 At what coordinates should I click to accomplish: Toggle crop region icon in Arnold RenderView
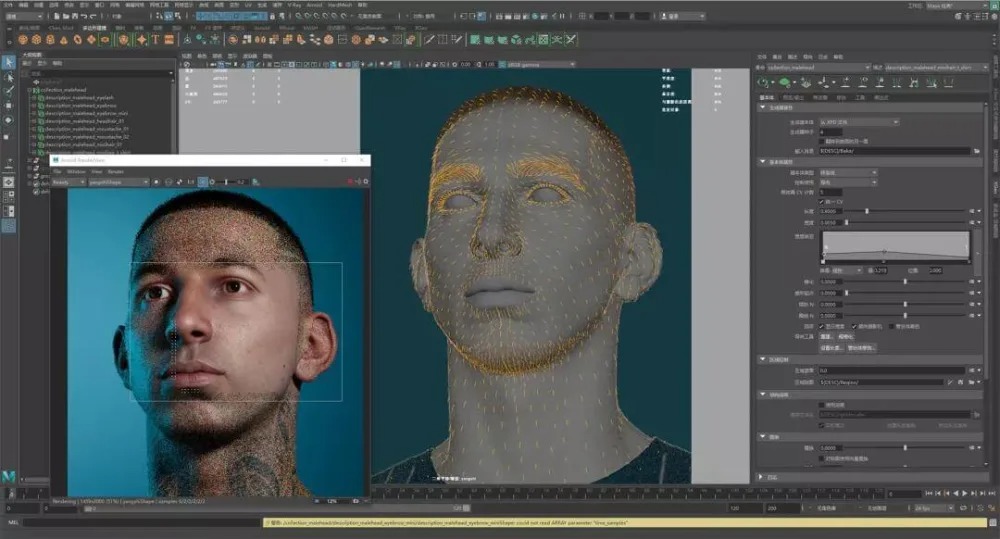click(203, 182)
